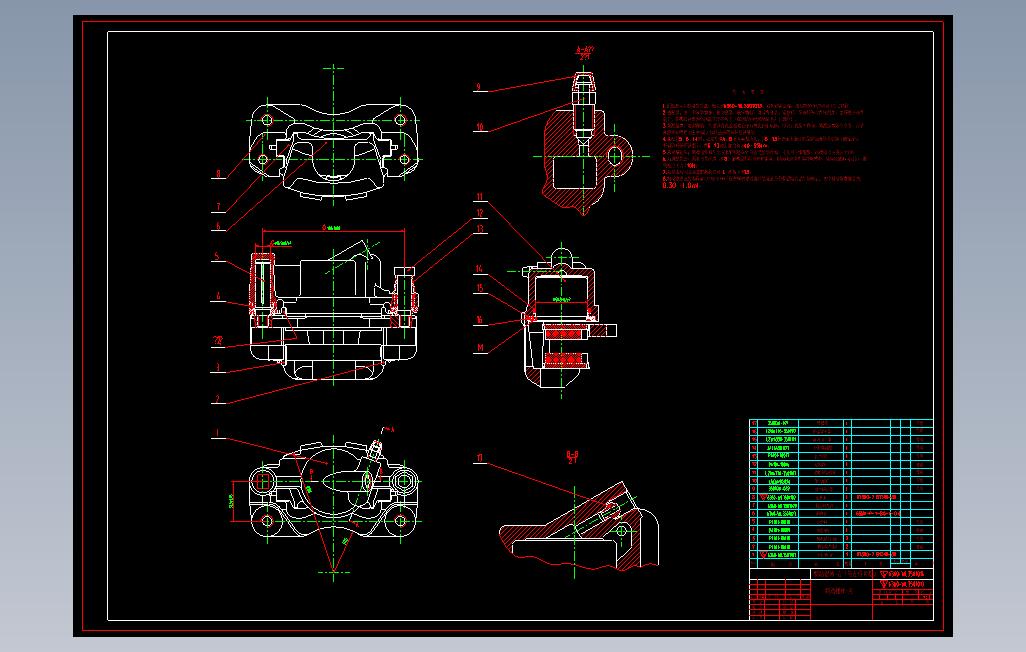1026x652 pixels.
Task: Select part callout number 11
Action: click(x=480, y=196)
